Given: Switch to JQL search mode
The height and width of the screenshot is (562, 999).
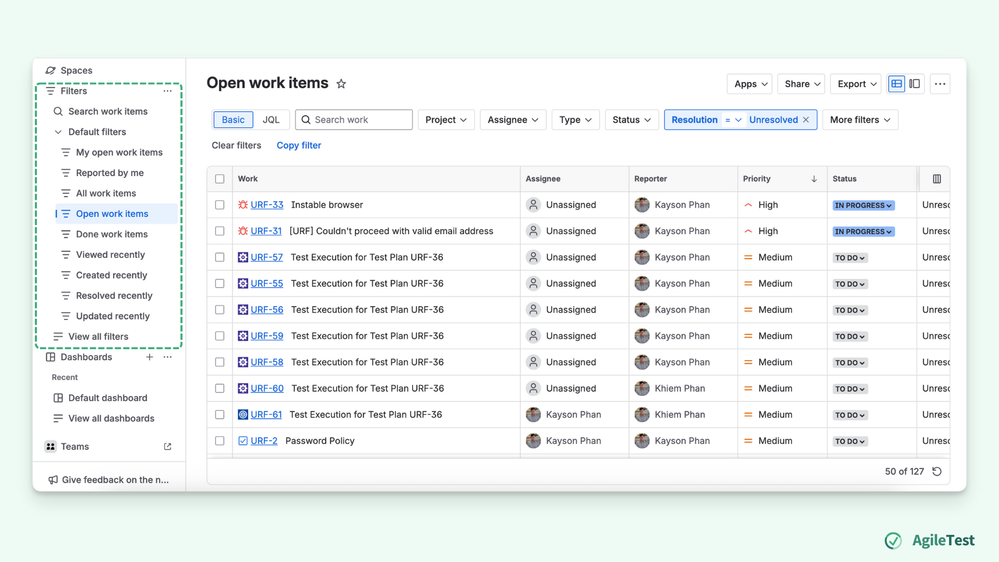Looking at the screenshot, I should [271, 120].
